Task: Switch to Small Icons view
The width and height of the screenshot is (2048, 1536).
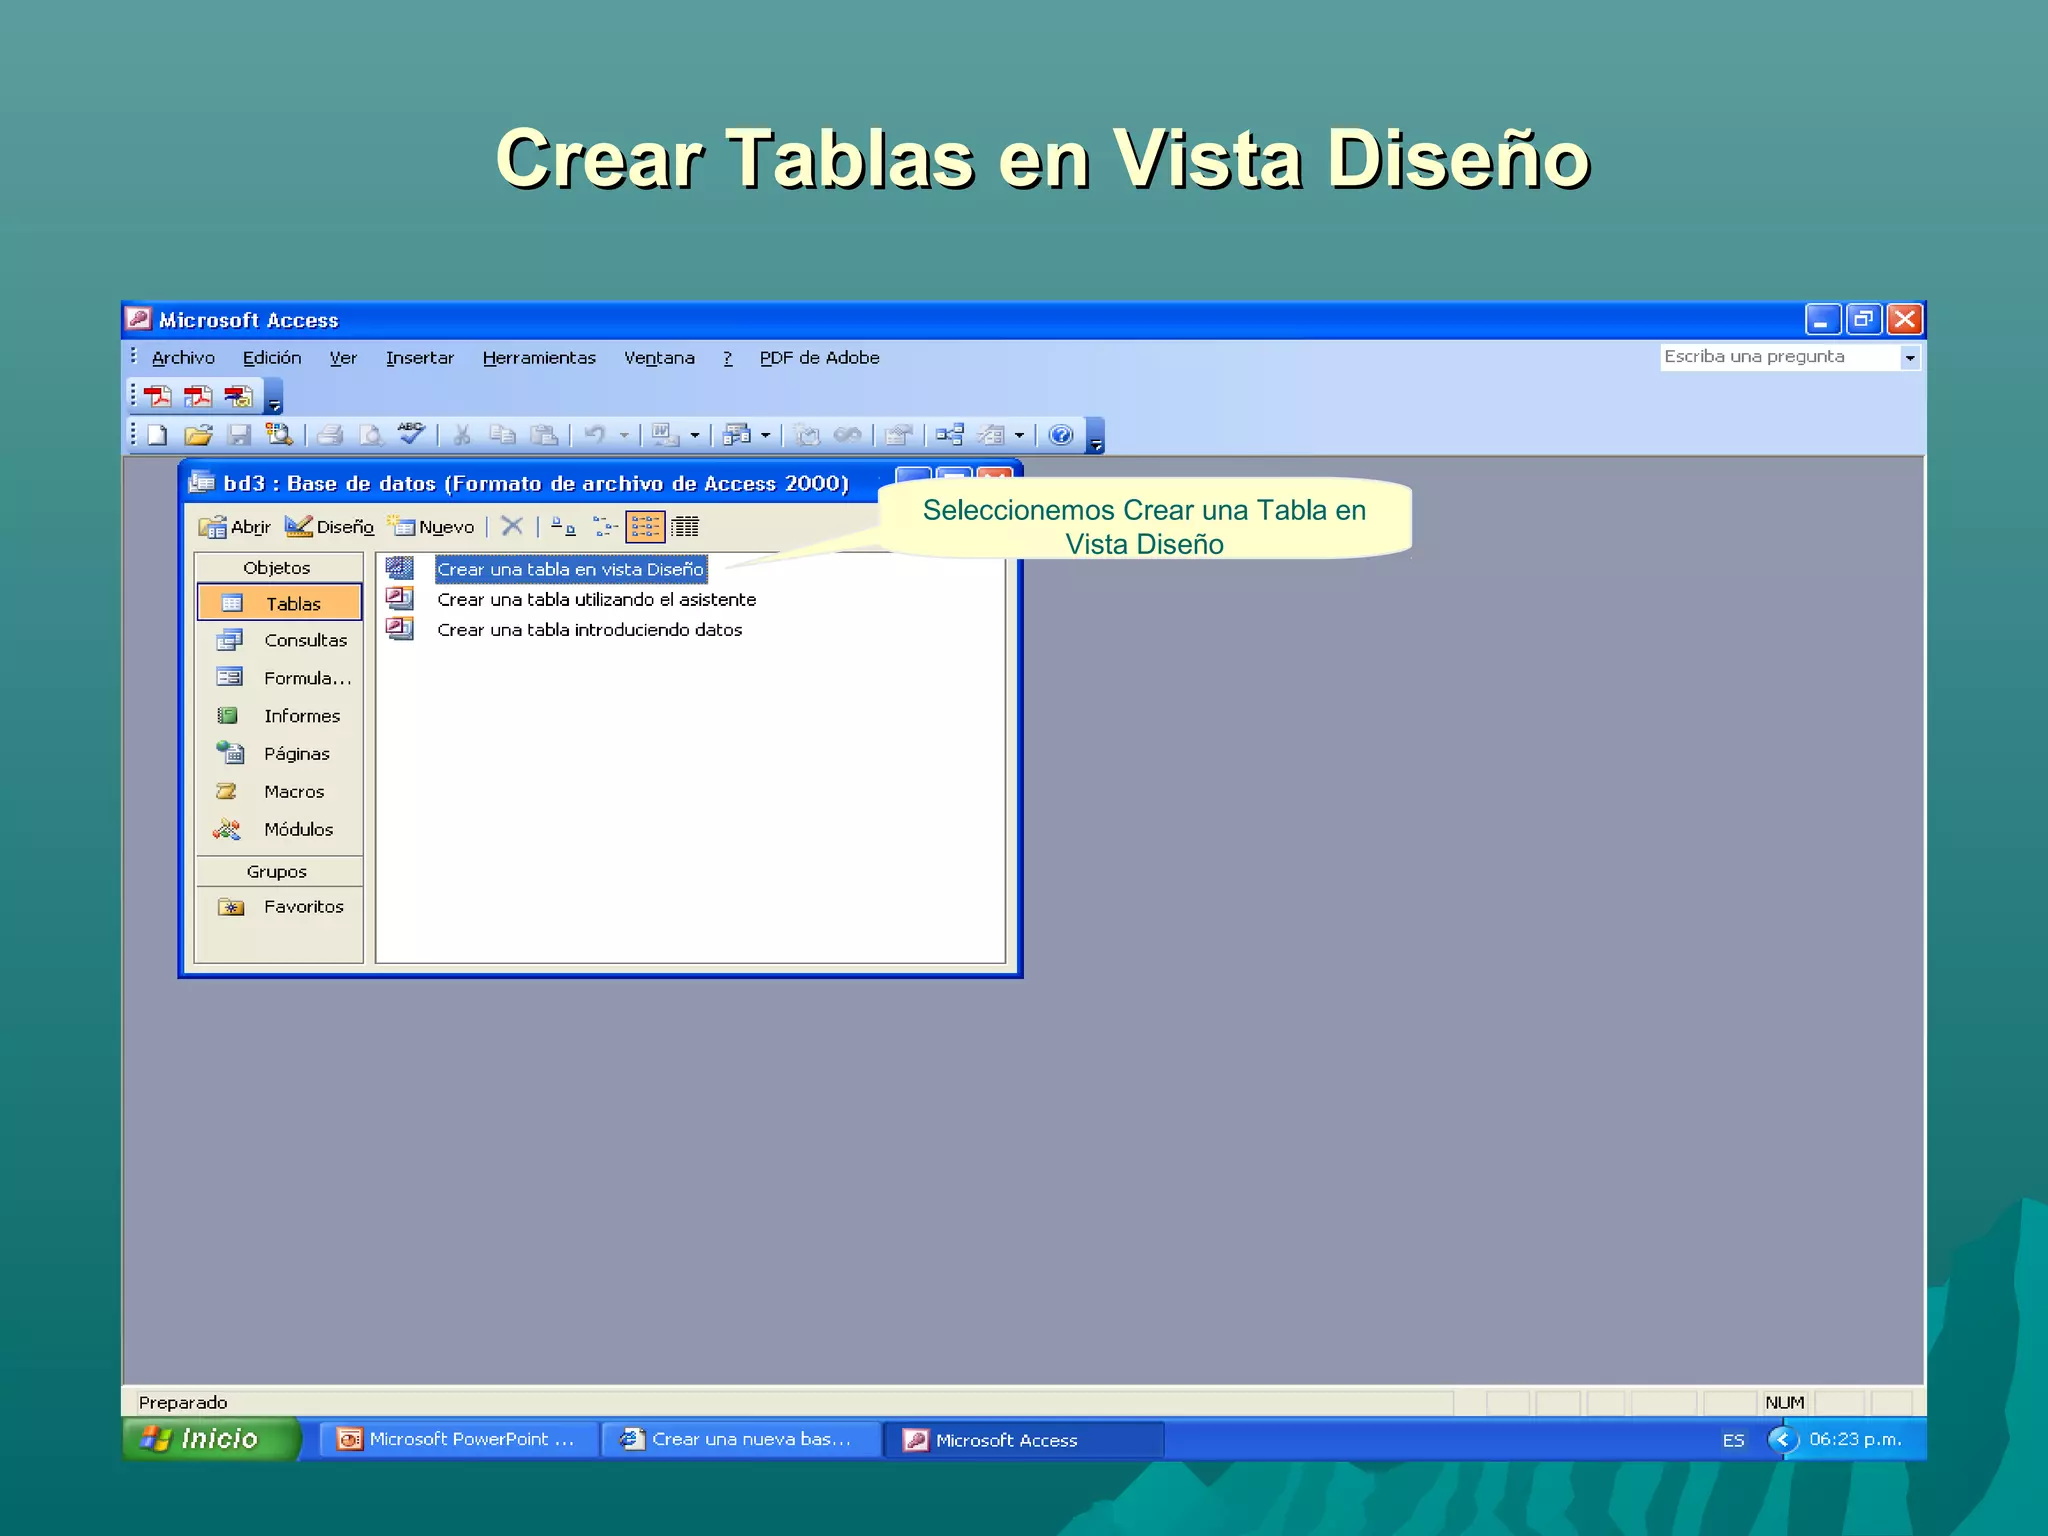Action: pyautogui.click(x=605, y=526)
